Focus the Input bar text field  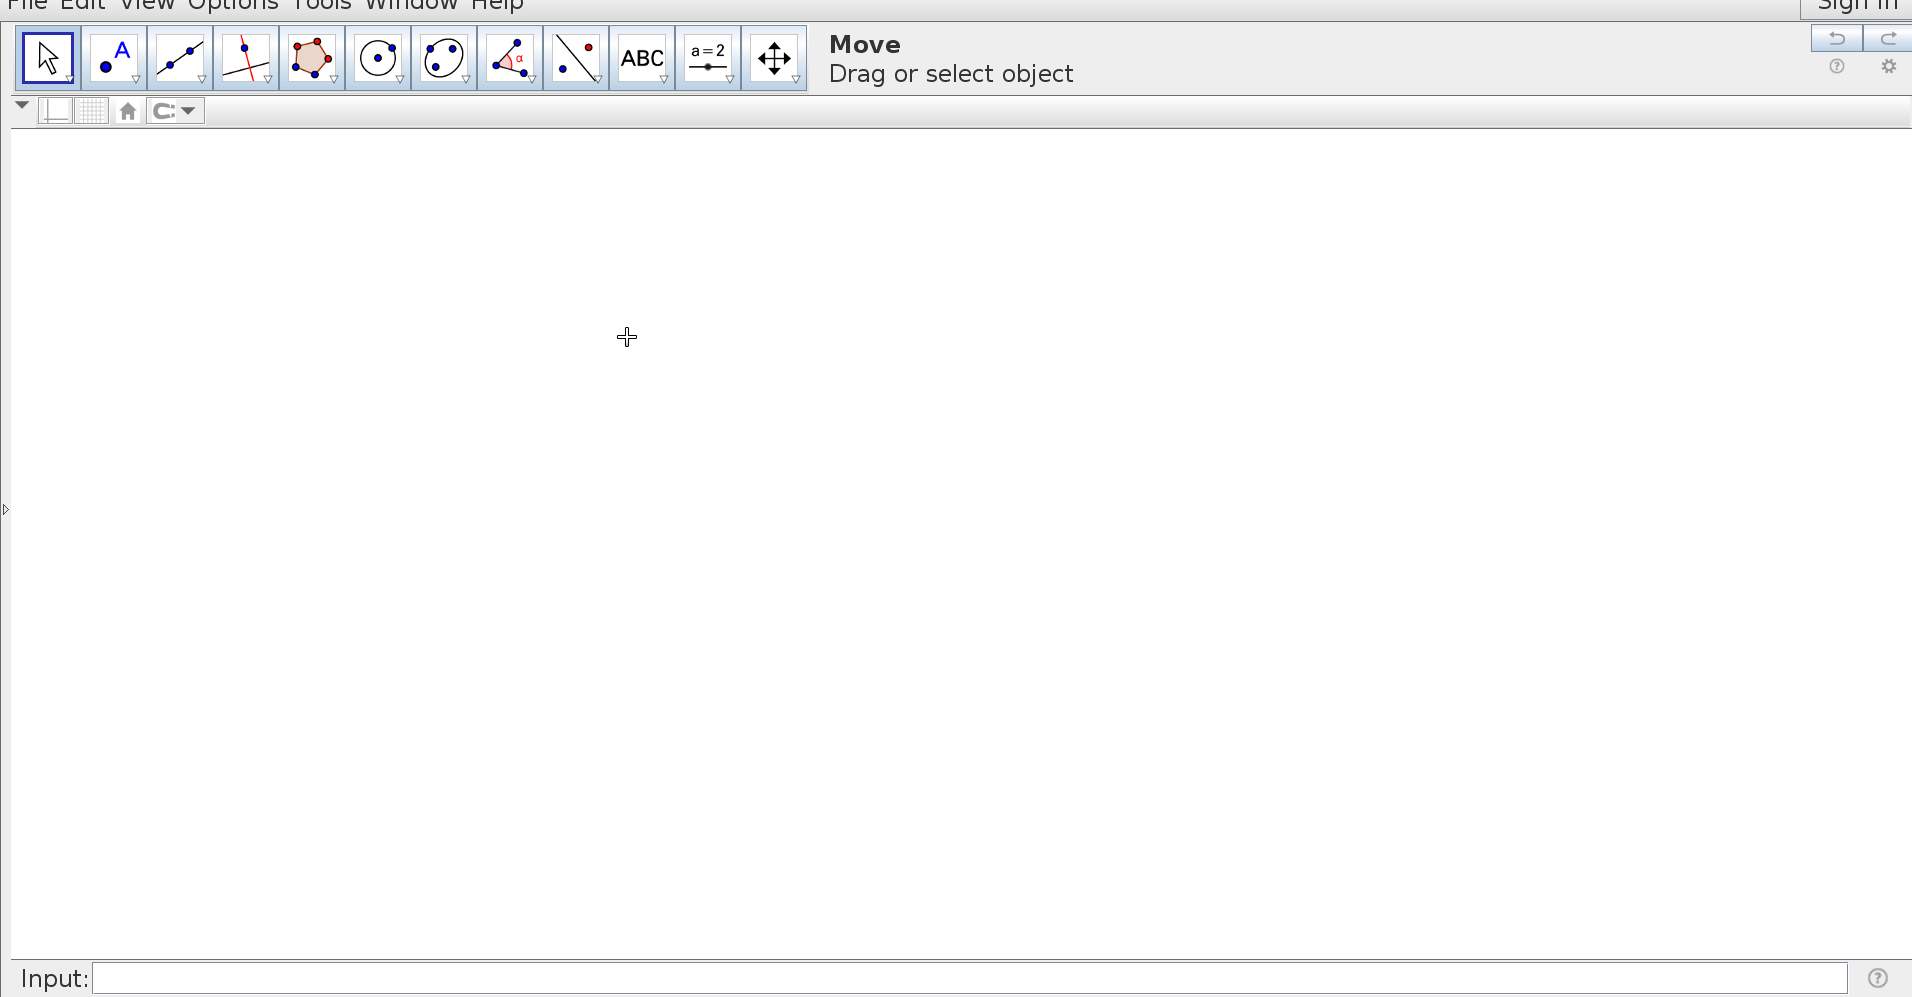970,978
